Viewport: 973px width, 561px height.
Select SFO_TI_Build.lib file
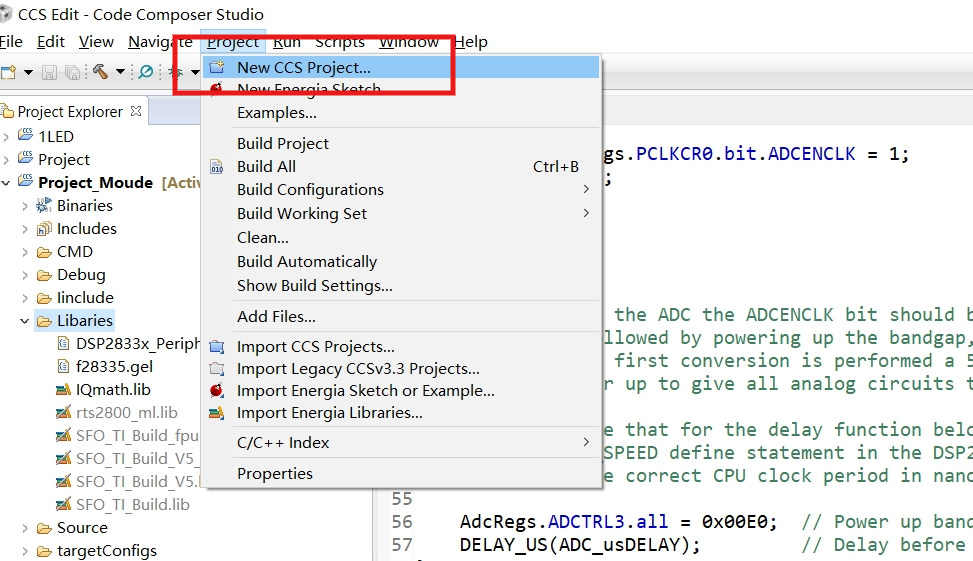tap(133, 505)
